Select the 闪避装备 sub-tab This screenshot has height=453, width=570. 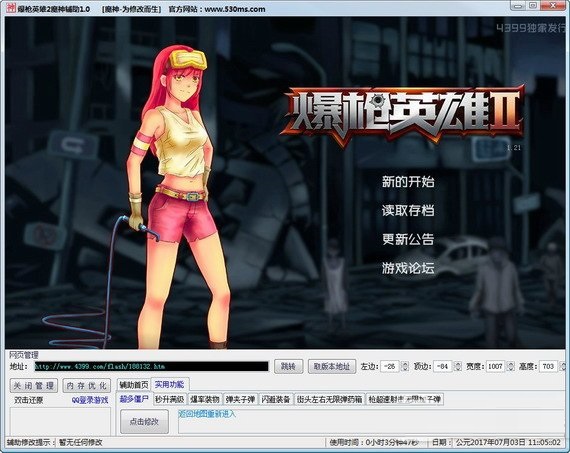point(275,400)
